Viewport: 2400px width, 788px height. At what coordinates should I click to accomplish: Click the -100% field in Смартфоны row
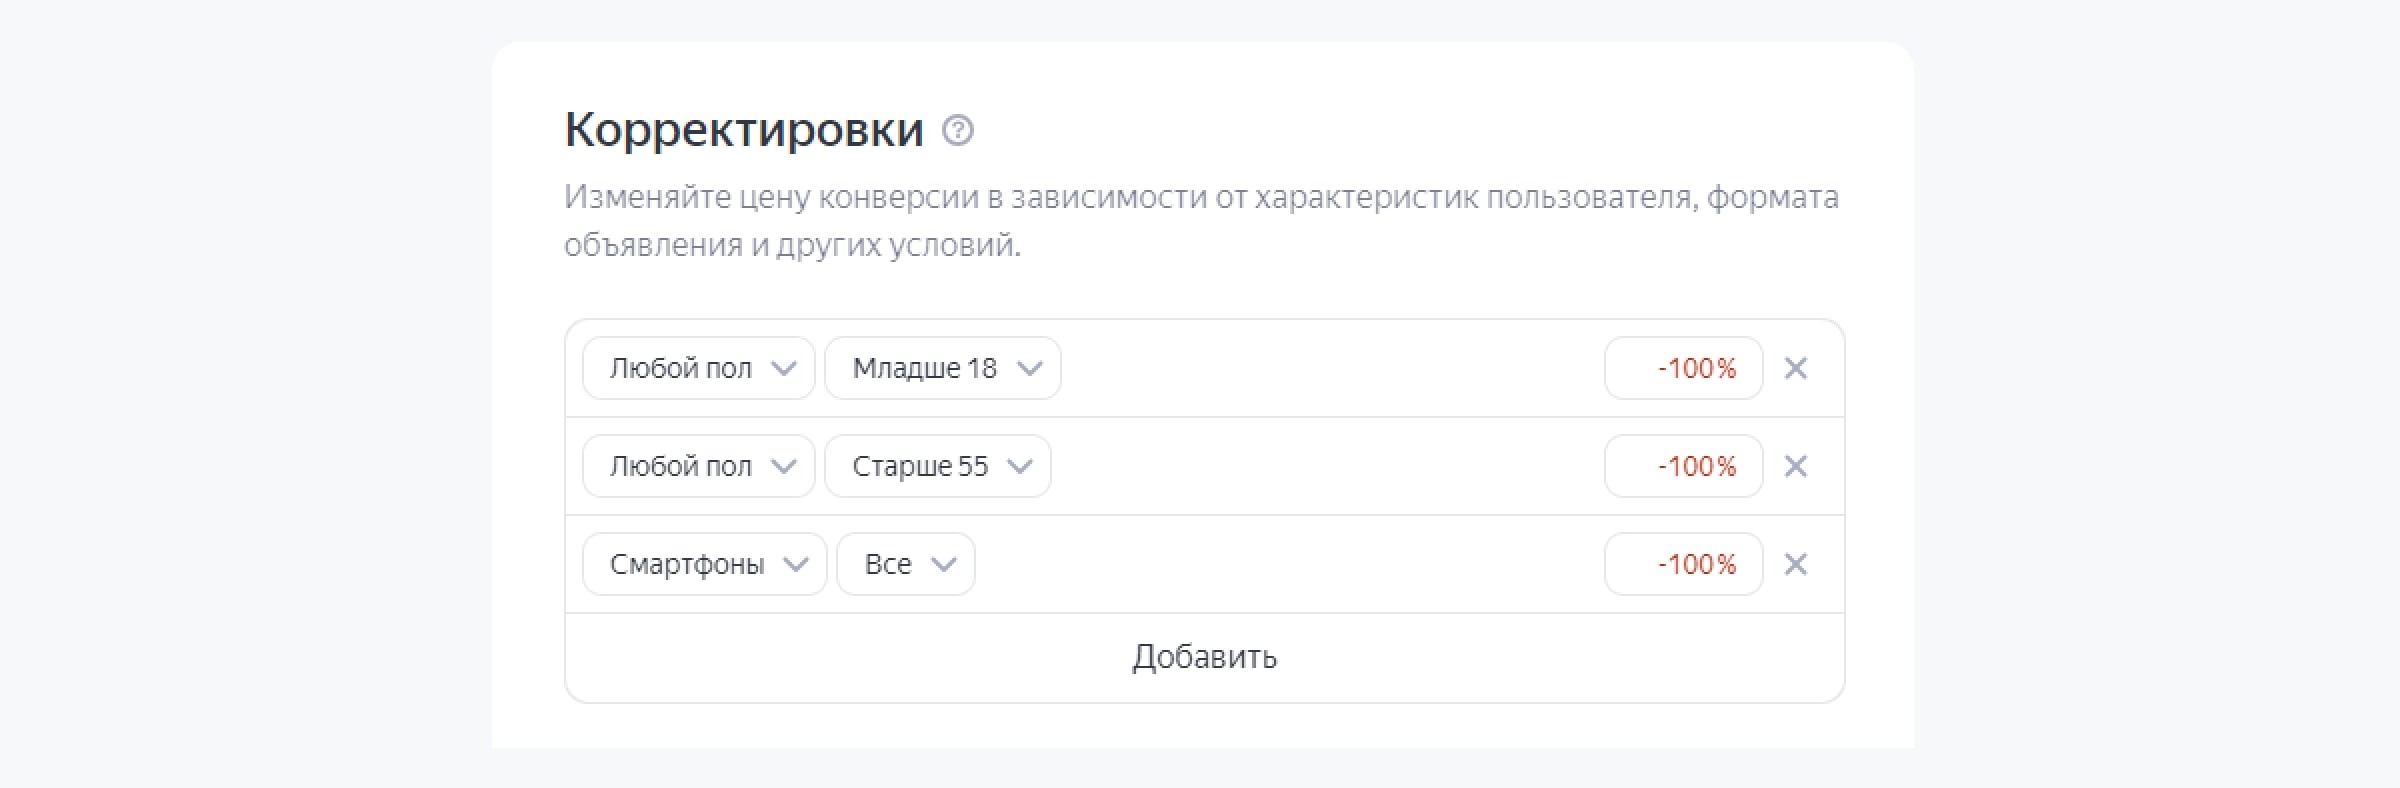[x=1683, y=564]
